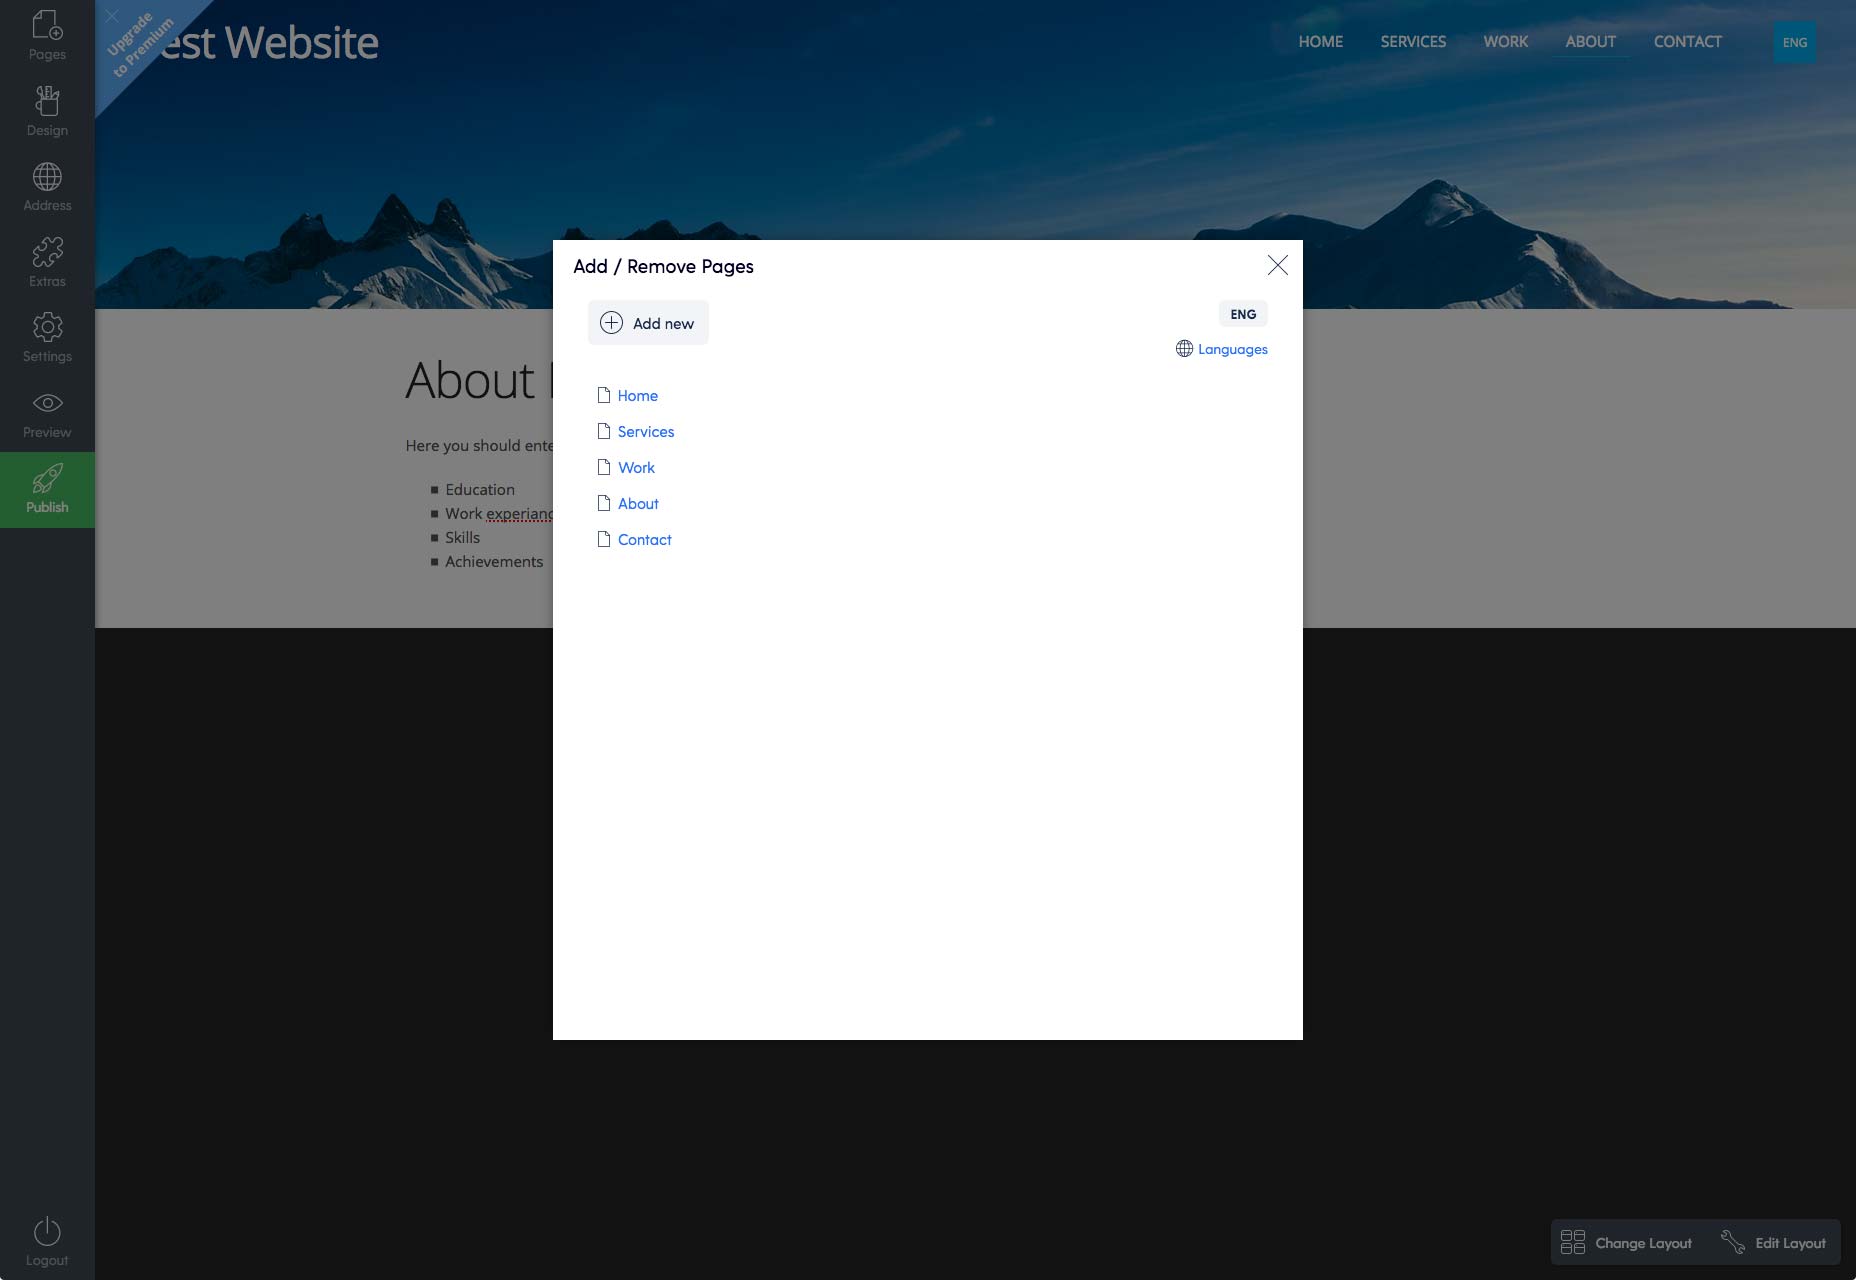The height and width of the screenshot is (1280, 1856).
Task: Open Settings gear in sidebar
Action: click(47, 337)
